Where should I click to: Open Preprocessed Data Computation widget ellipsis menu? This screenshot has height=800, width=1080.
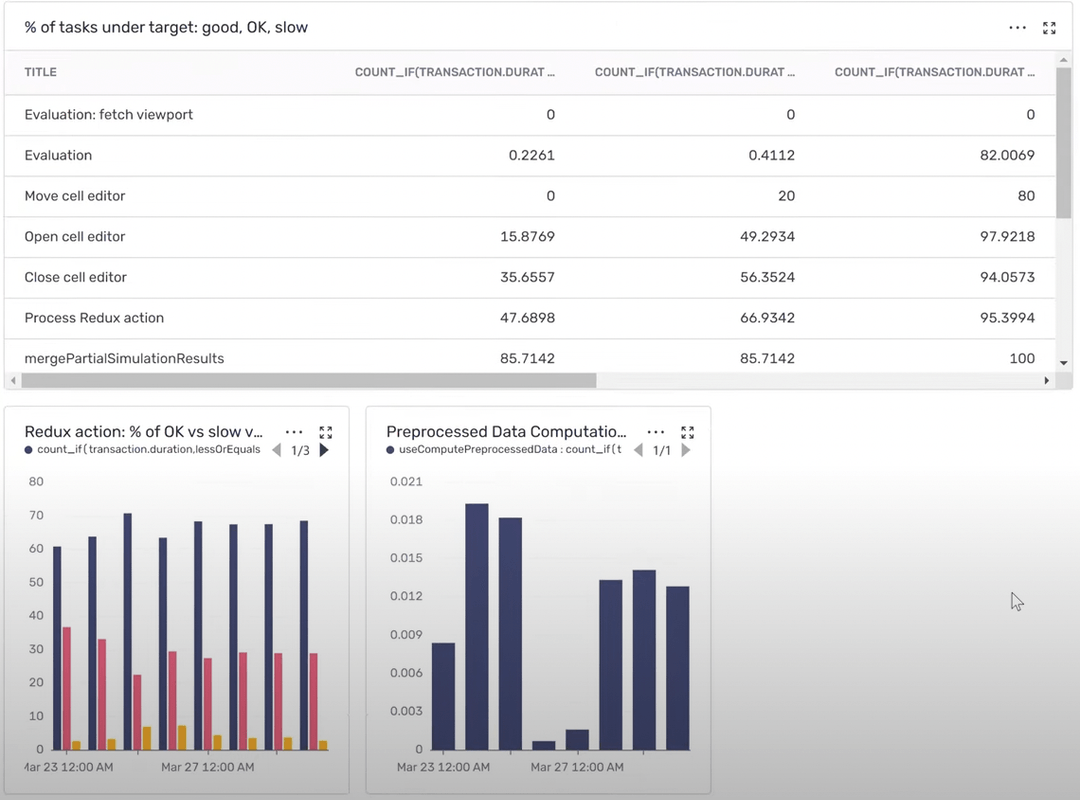coord(656,432)
